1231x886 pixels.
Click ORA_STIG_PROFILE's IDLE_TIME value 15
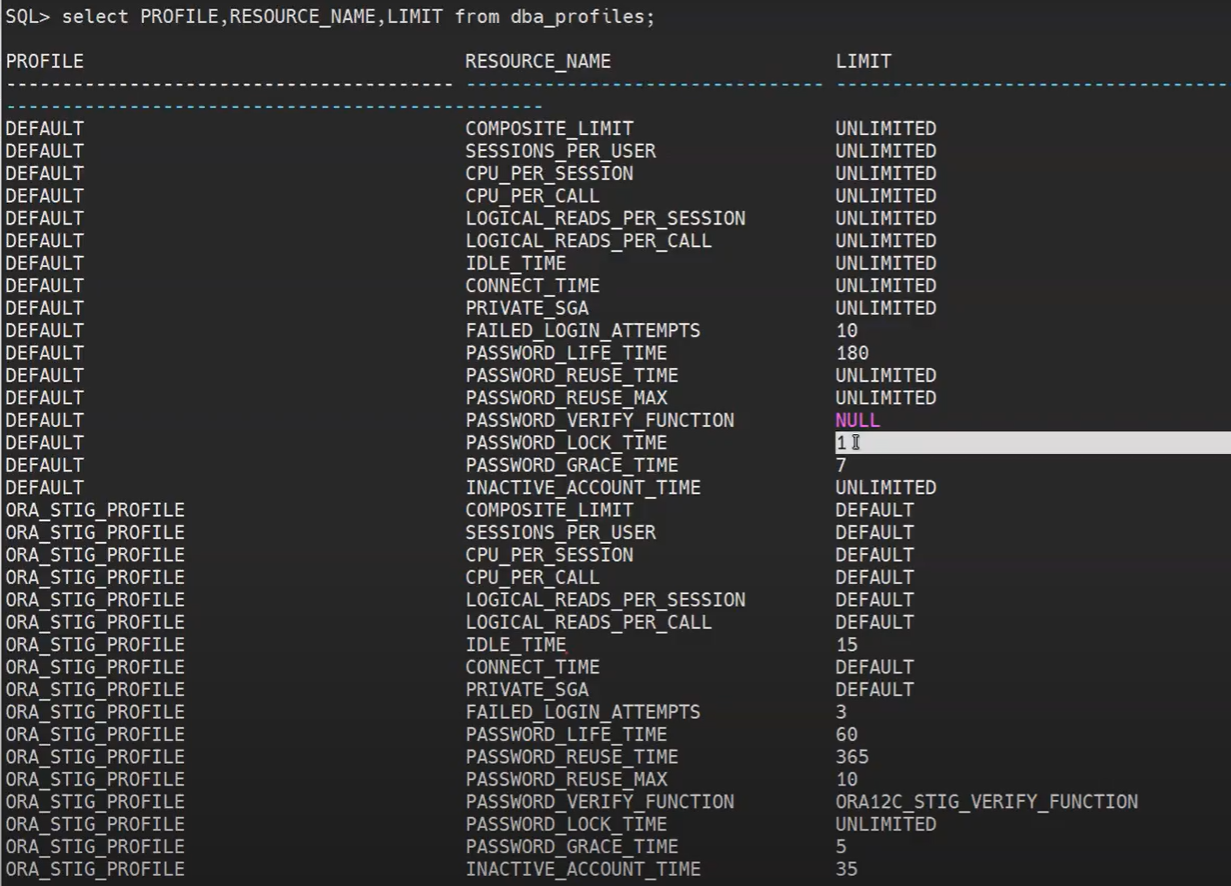(846, 645)
